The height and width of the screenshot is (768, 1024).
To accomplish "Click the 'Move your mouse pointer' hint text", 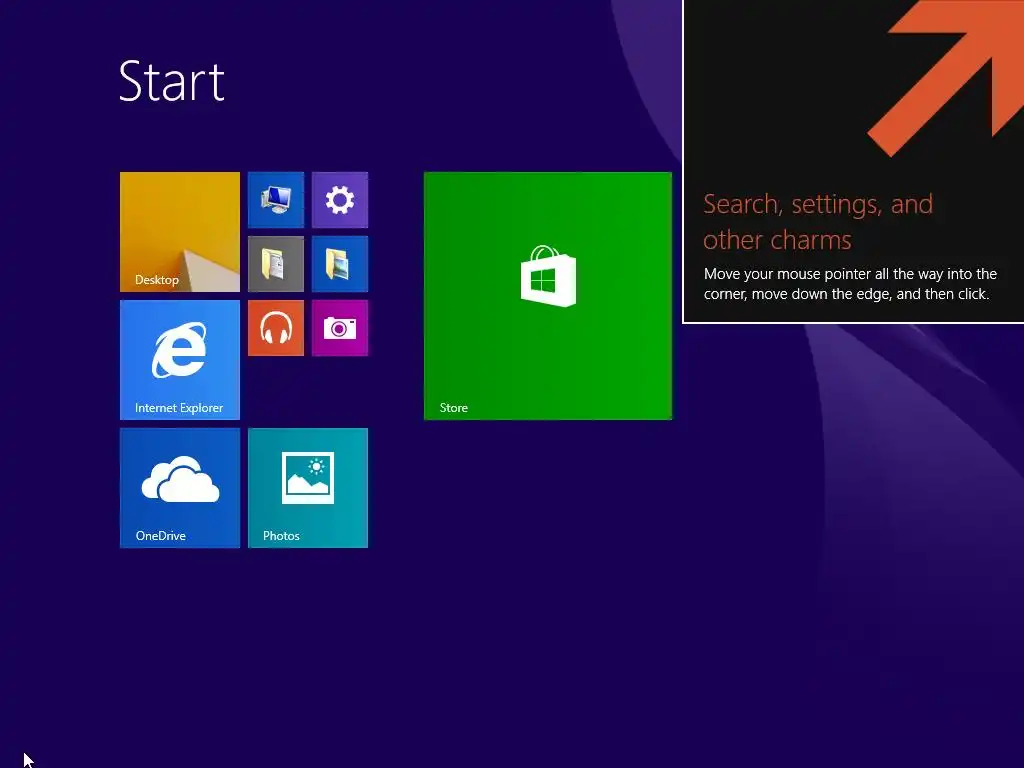I will [x=850, y=283].
